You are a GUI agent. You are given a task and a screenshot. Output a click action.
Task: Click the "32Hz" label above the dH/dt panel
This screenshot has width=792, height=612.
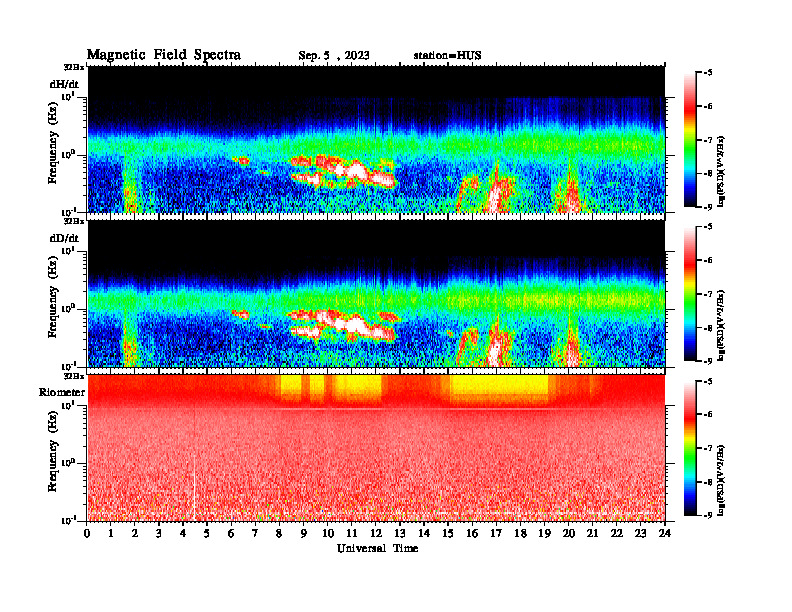(x=74, y=67)
